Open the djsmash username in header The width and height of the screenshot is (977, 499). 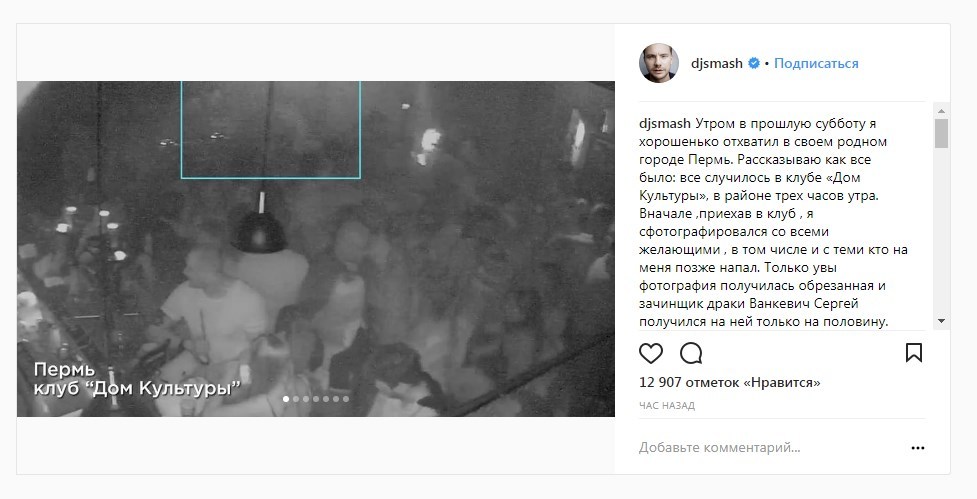coord(717,64)
